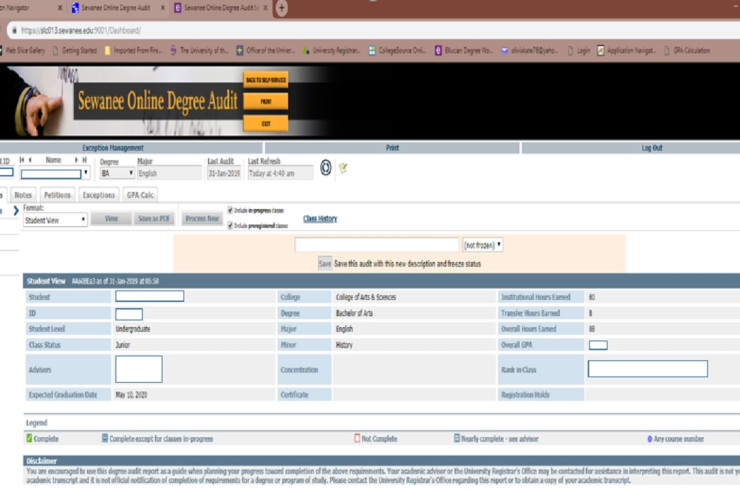Click the circular refresh audit icon
The width and height of the screenshot is (740, 494).
325,168
